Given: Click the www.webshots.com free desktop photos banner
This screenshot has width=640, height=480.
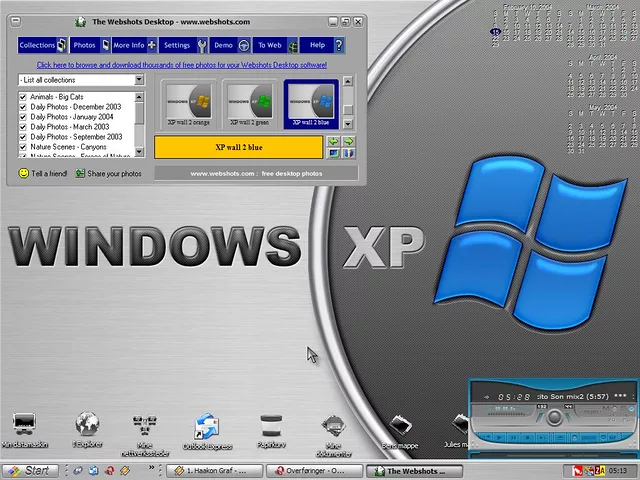Looking at the screenshot, I should (x=256, y=173).
